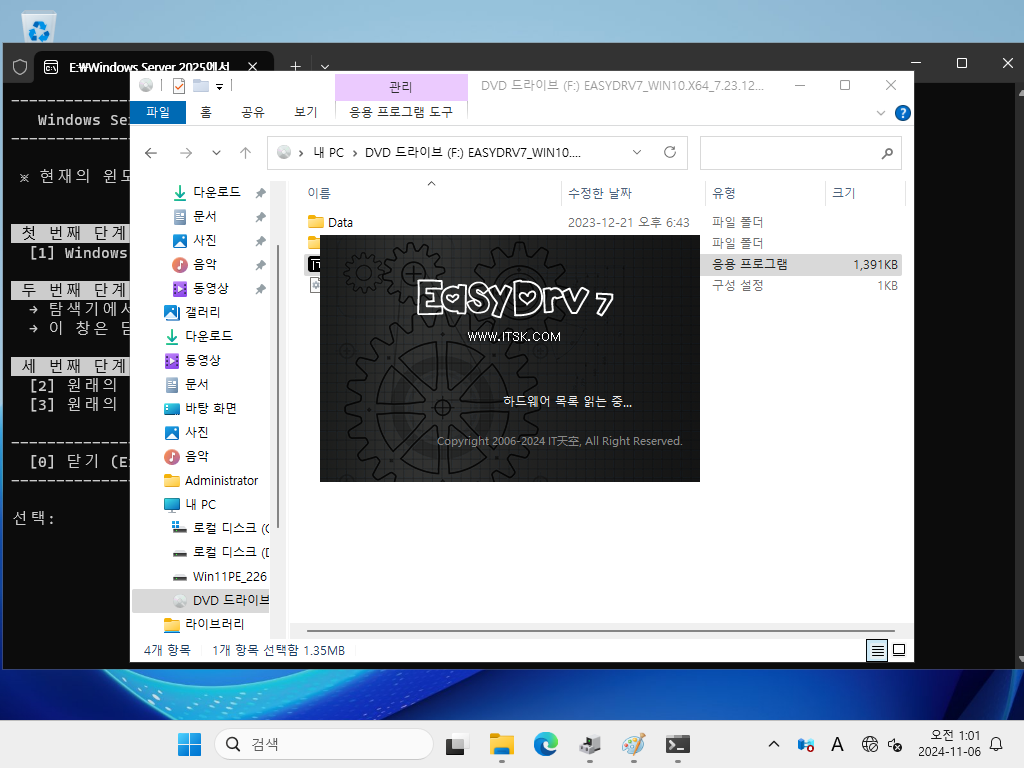Go back with the Explorer back arrow
Image resolution: width=1024 pixels, height=768 pixels.
pyautogui.click(x=152, y=153)
